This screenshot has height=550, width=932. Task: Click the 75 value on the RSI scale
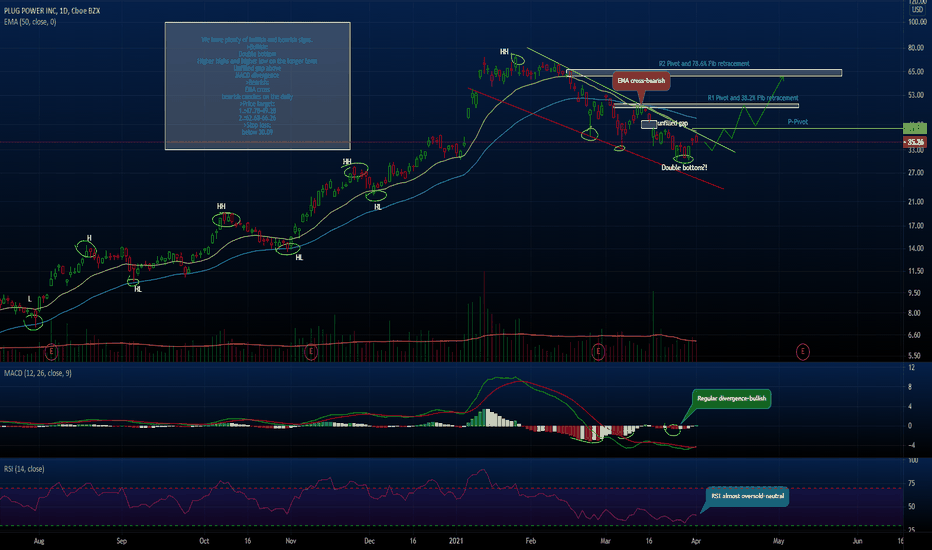coord(912,483)
